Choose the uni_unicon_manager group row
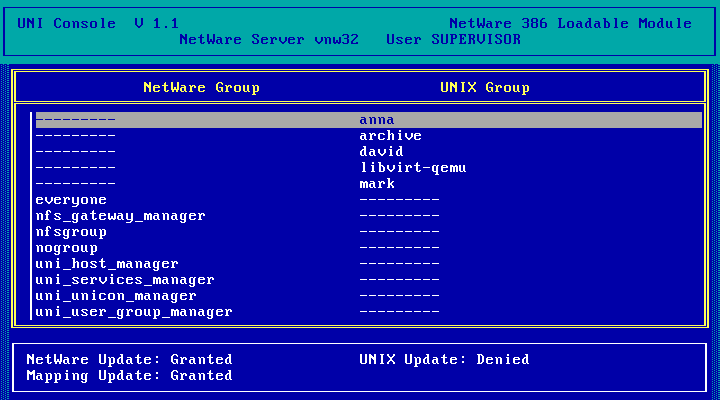Viewport: 720px width, 400px height. tap(369, 296)
